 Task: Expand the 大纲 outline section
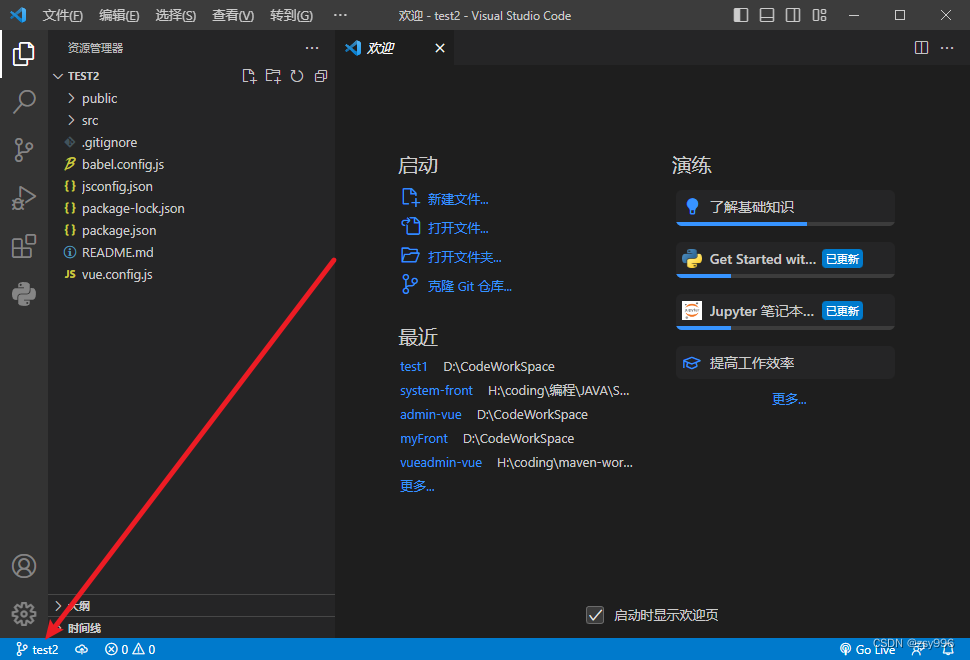[192, 606]
